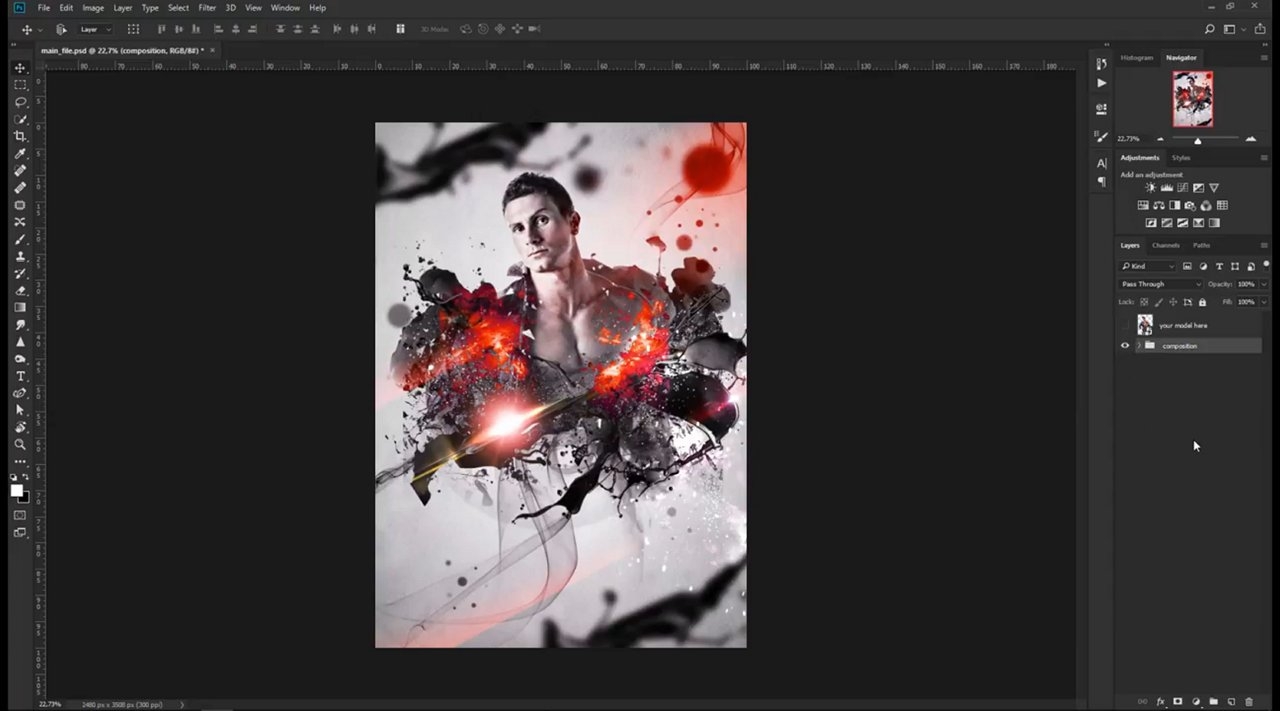Open Auto-Select Layer dropdown in options bar

[94, 29]
